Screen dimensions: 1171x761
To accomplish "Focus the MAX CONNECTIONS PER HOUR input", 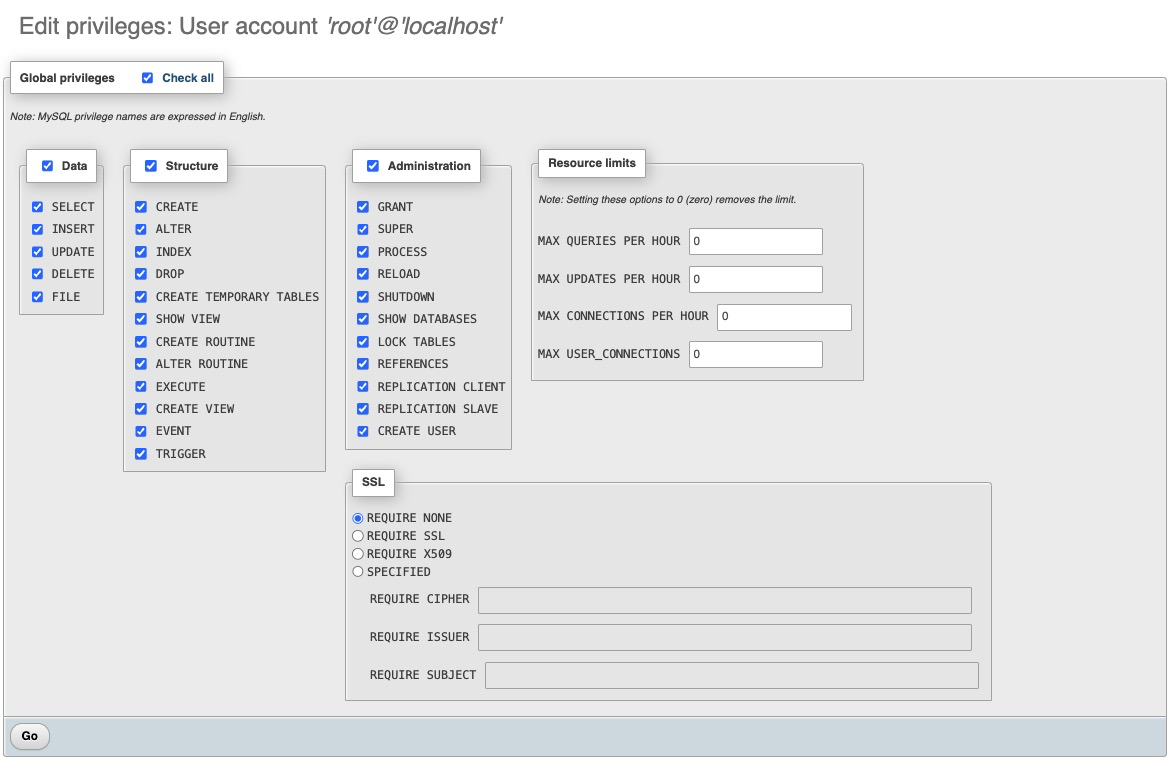I will [783, 317].
